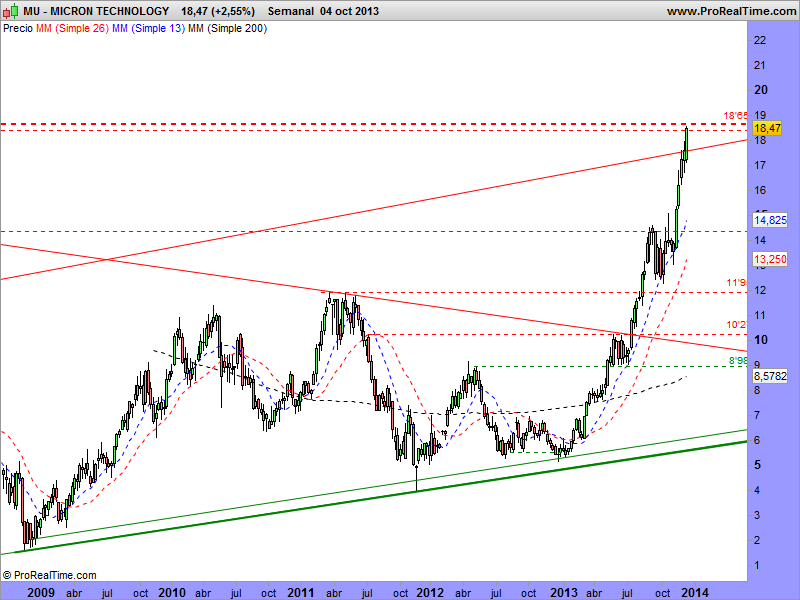The height and width of the screenshot is (600, 800).
Task: Click price axis value 22
Action: tap(760, 40)
